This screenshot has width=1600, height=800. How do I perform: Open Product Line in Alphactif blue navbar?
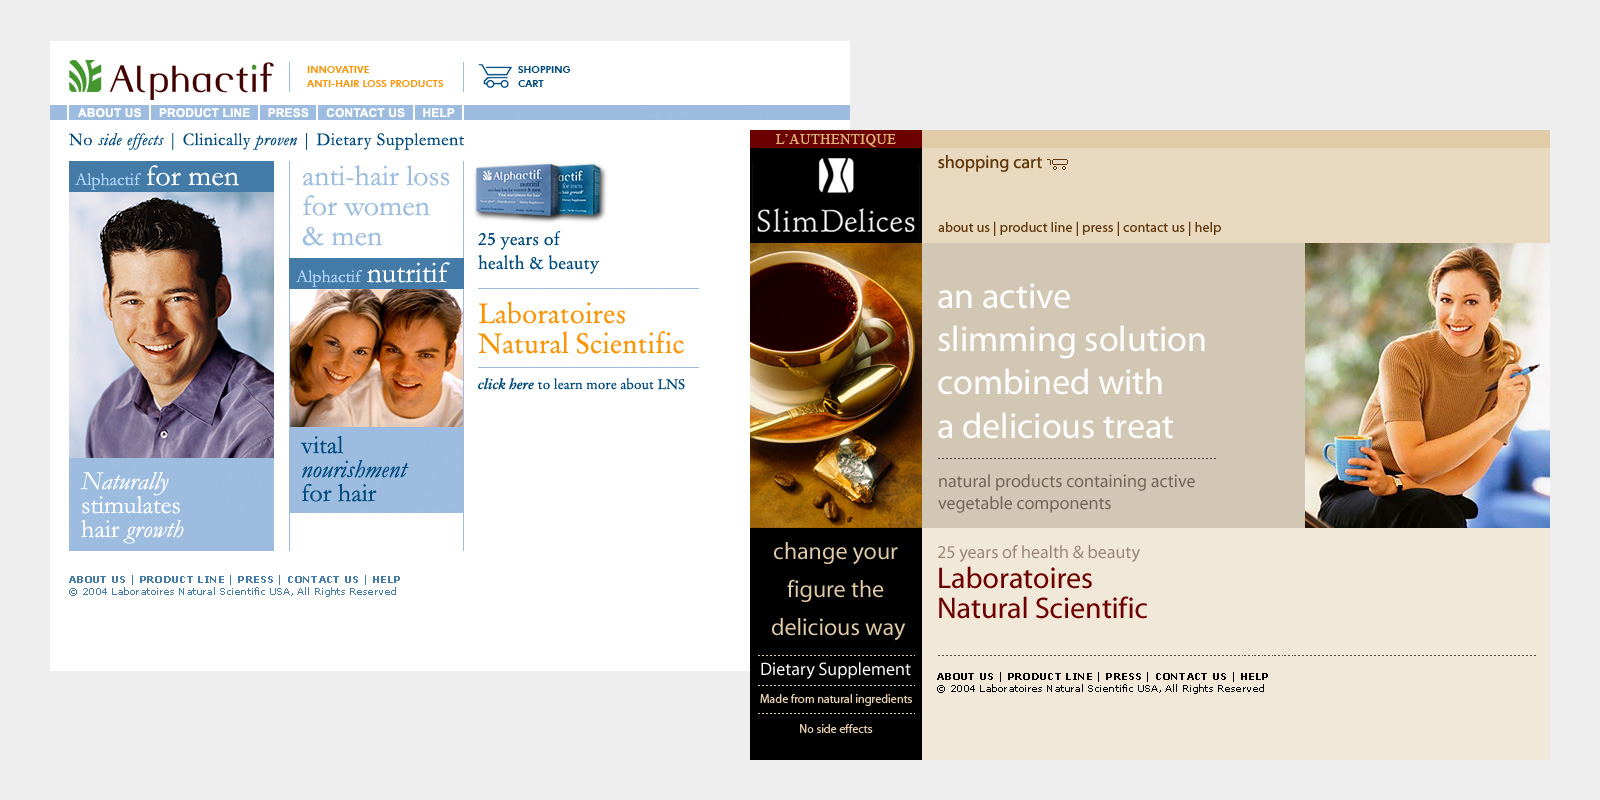[x=204, y=113]
